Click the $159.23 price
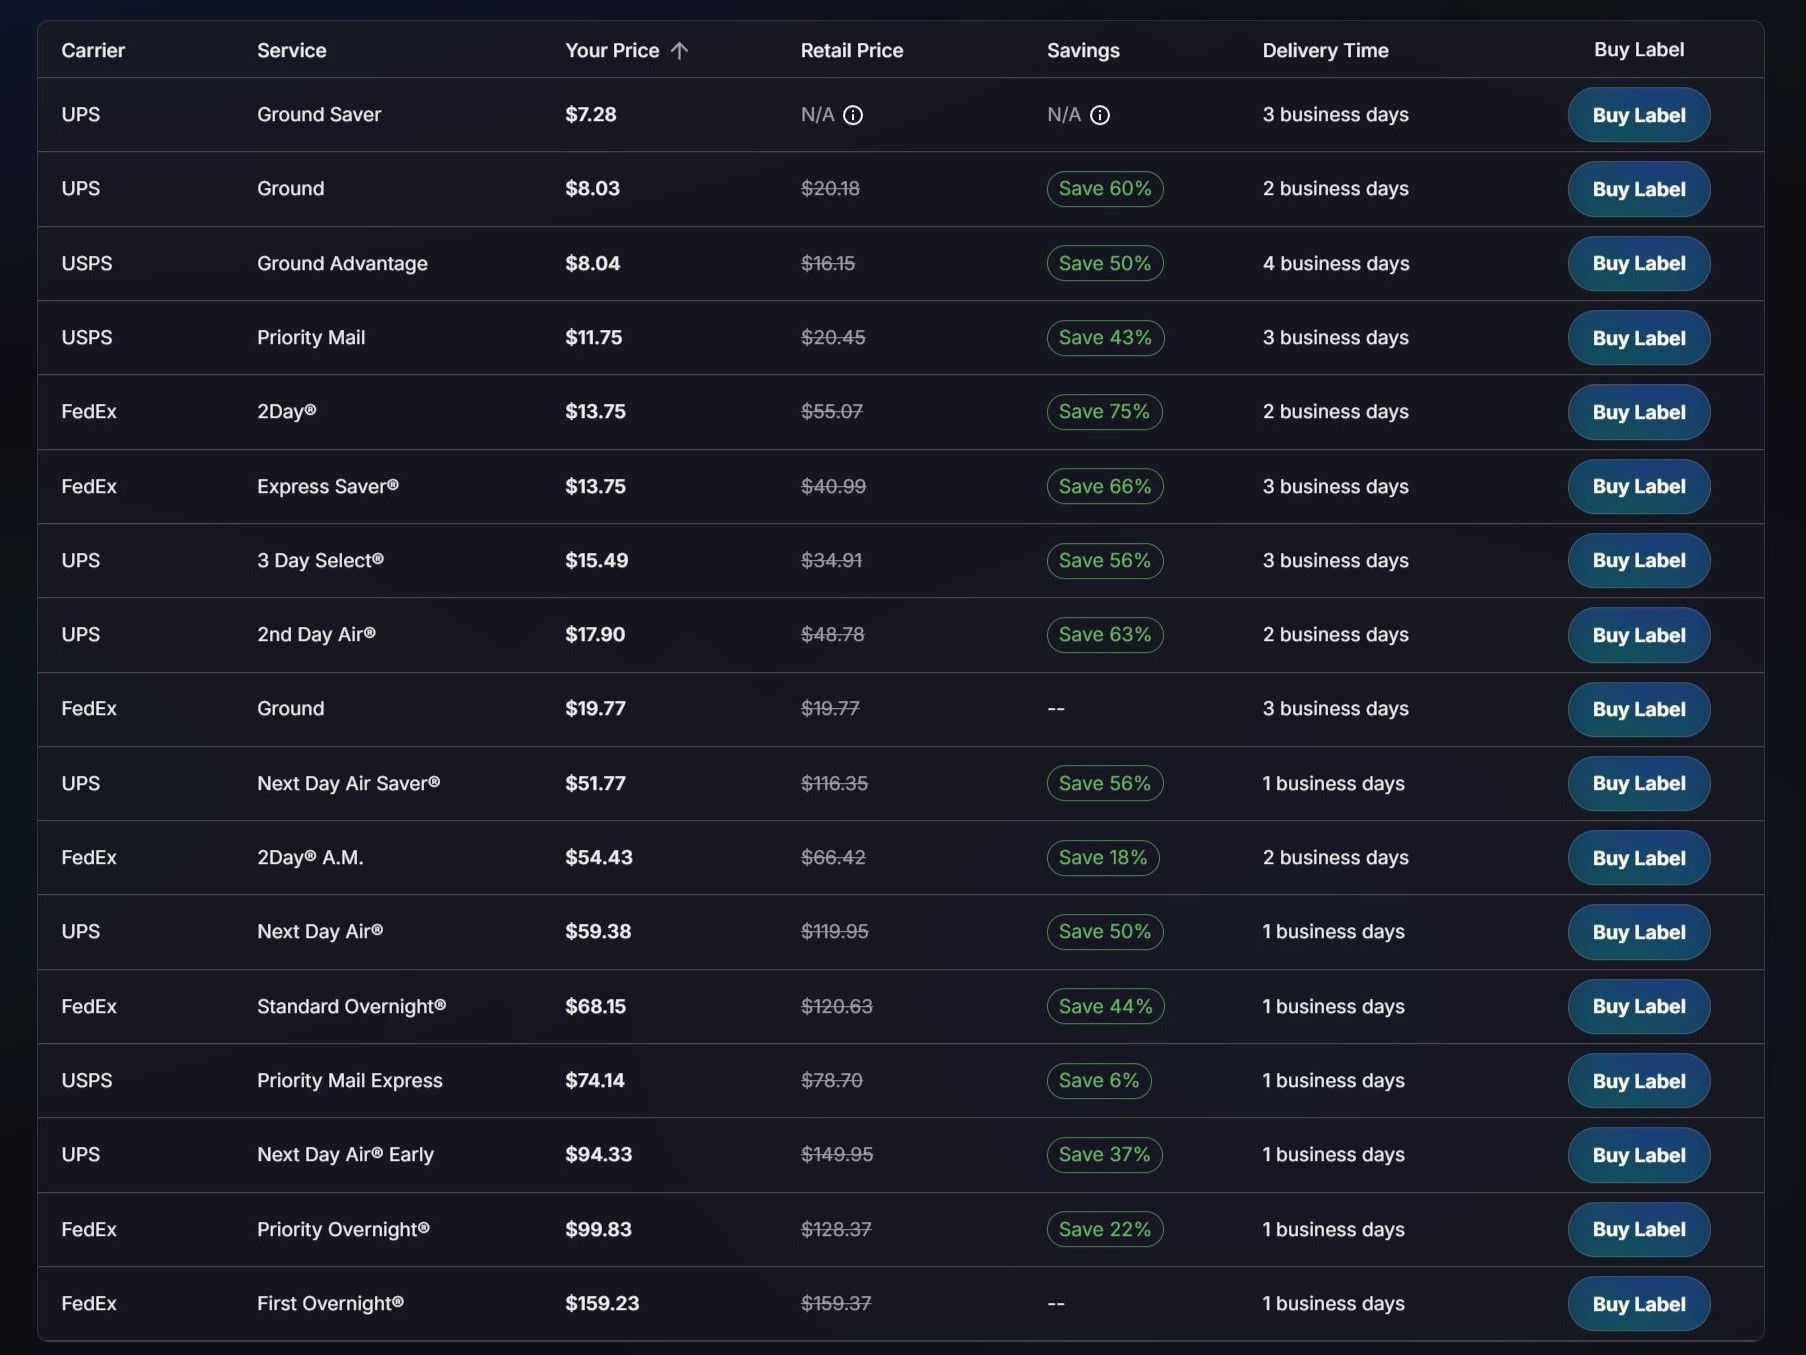Image resolution: width=1806 pixels, height=1355 pixels. [602, 1304]
